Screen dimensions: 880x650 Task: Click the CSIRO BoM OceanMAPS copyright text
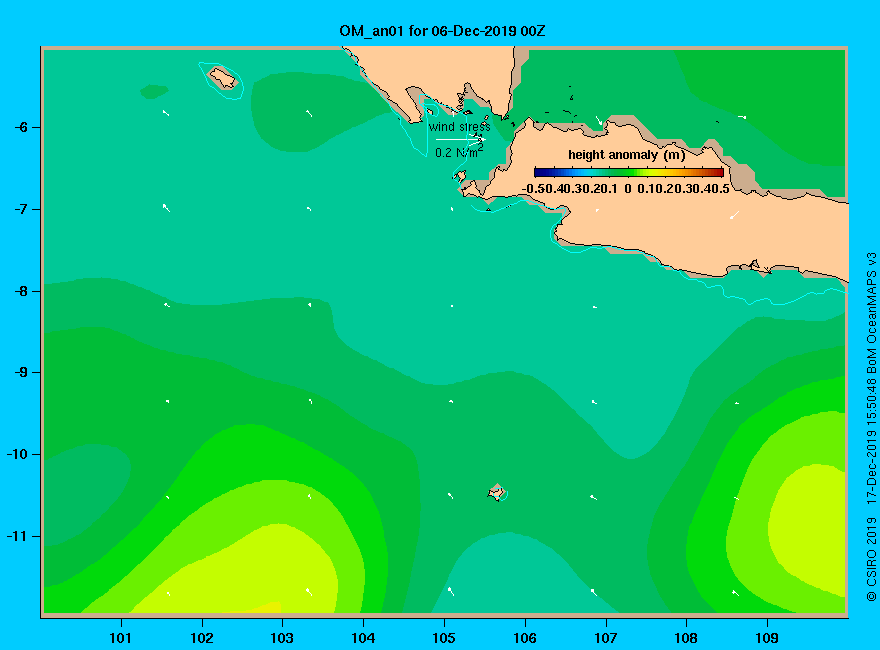tap(871, 427)
